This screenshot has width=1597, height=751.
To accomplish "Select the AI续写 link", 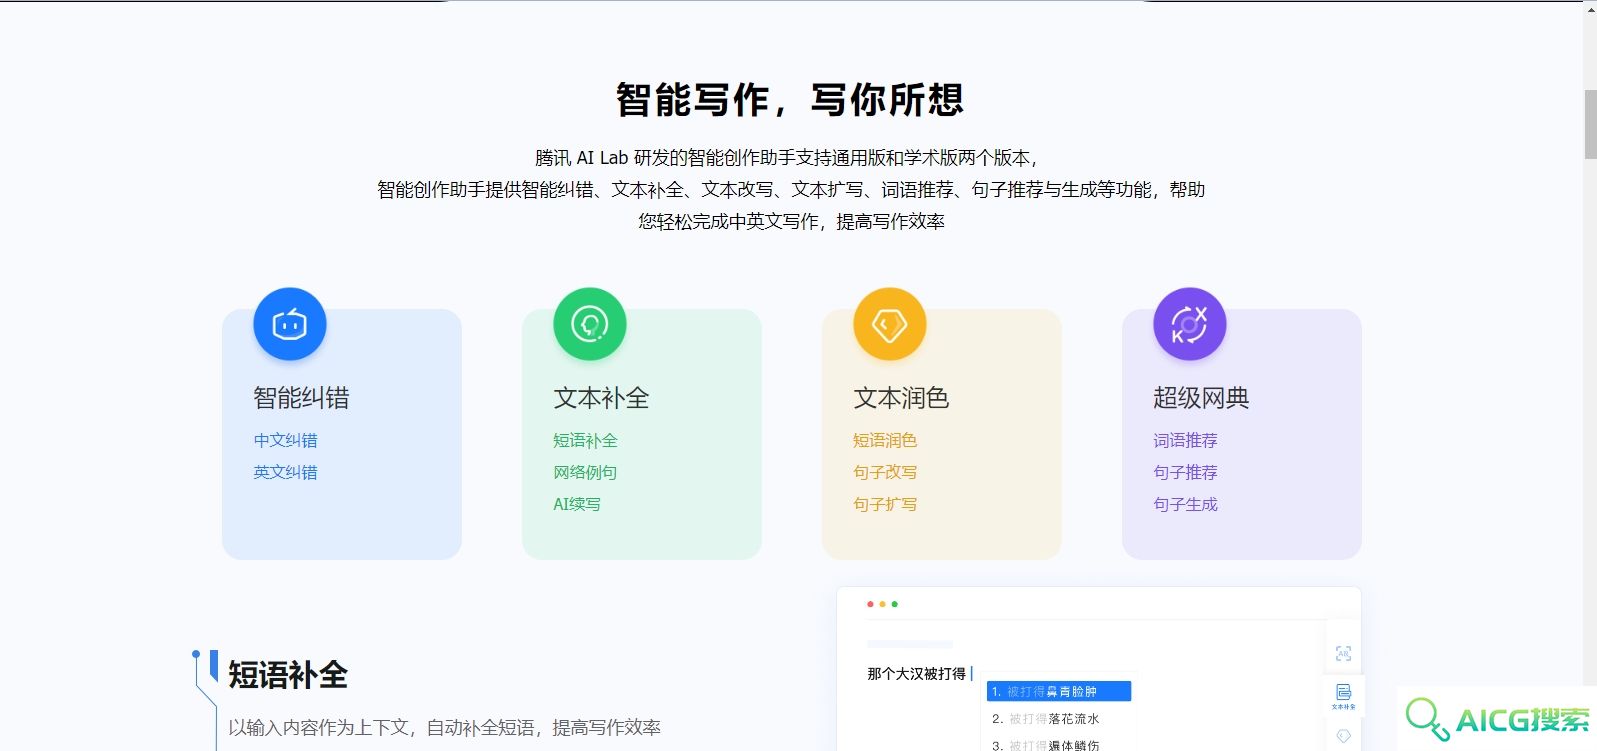I will pos(577,504).
